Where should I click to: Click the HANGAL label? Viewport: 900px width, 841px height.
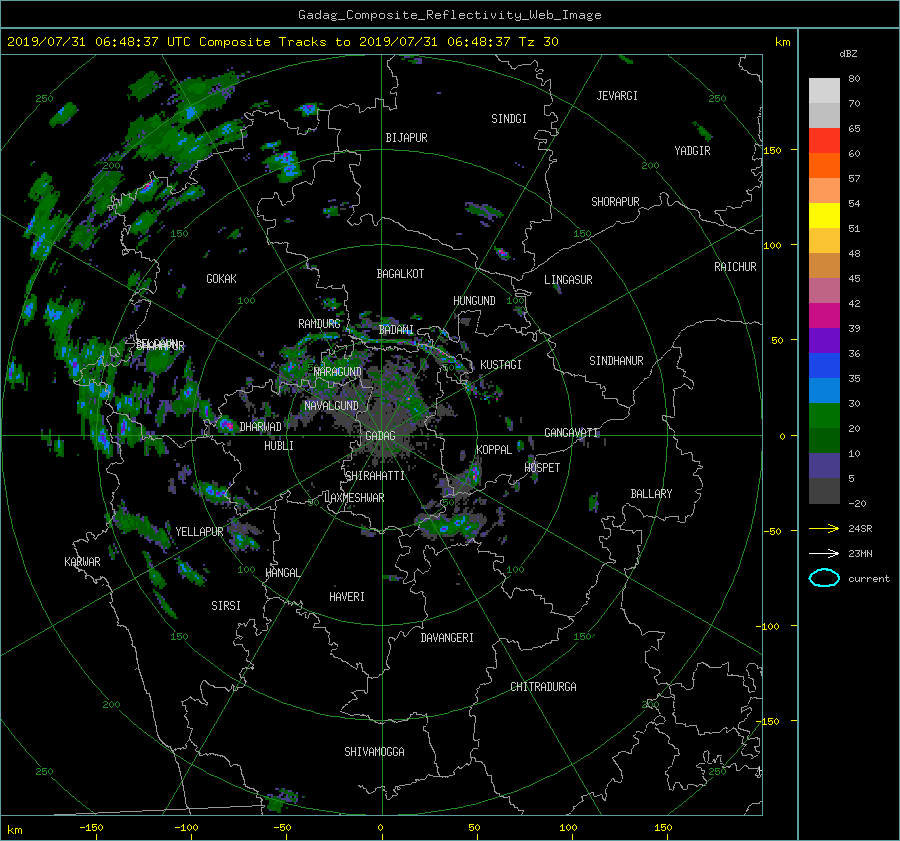pos(283,573)
